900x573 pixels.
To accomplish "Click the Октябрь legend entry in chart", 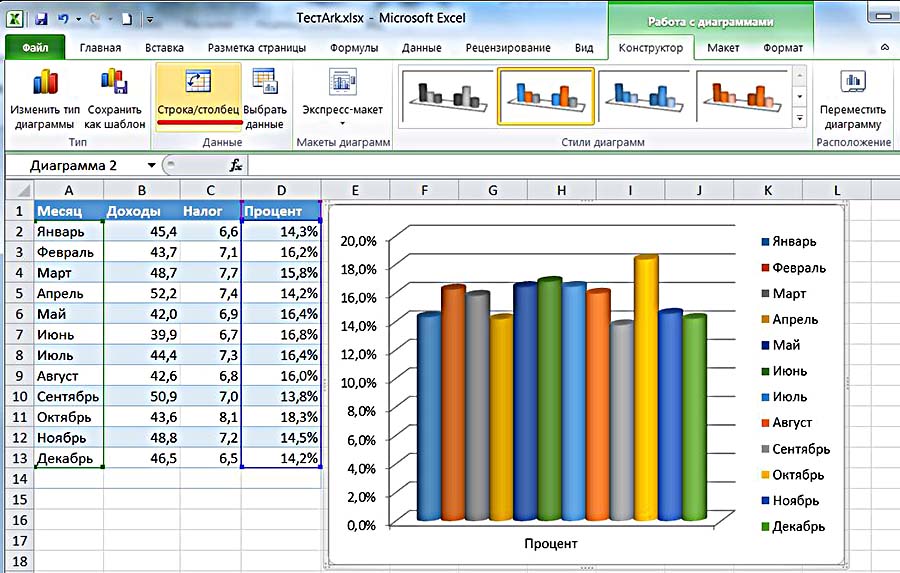I will point(795,475).
